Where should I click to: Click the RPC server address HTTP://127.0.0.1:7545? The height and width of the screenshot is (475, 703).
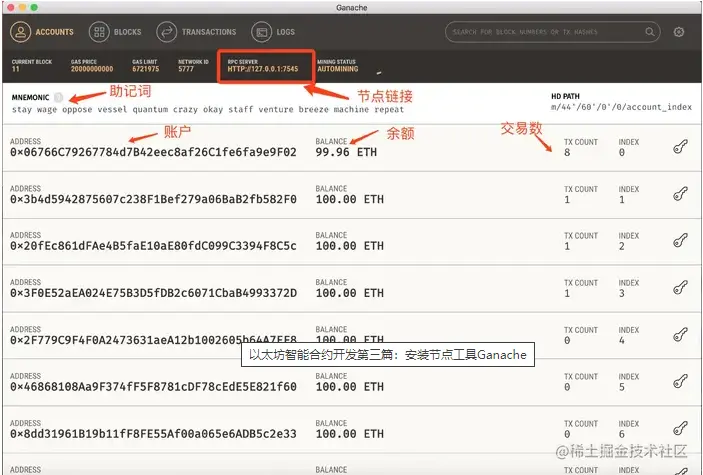(263, 69)
